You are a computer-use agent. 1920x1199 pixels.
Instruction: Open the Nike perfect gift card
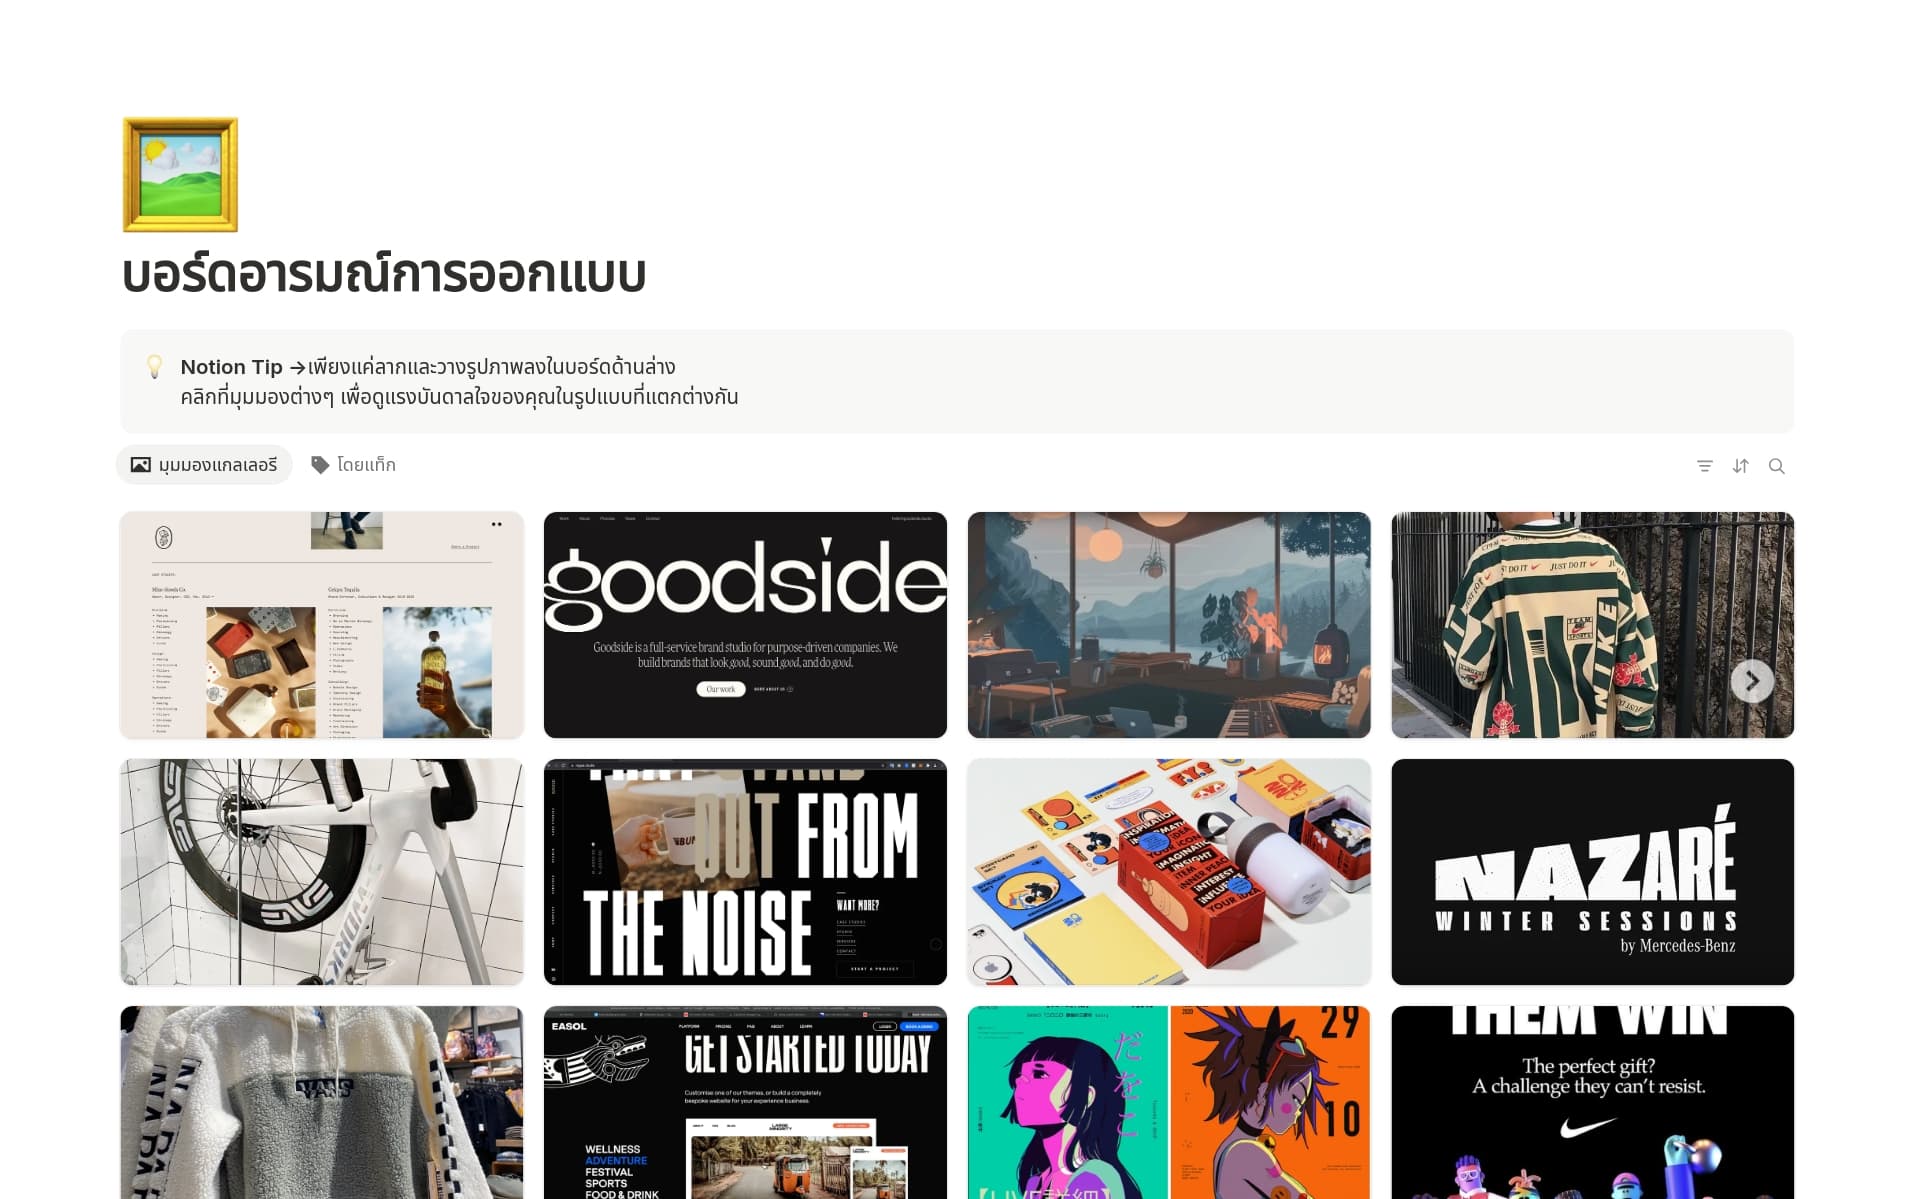pos(1592,1102)
